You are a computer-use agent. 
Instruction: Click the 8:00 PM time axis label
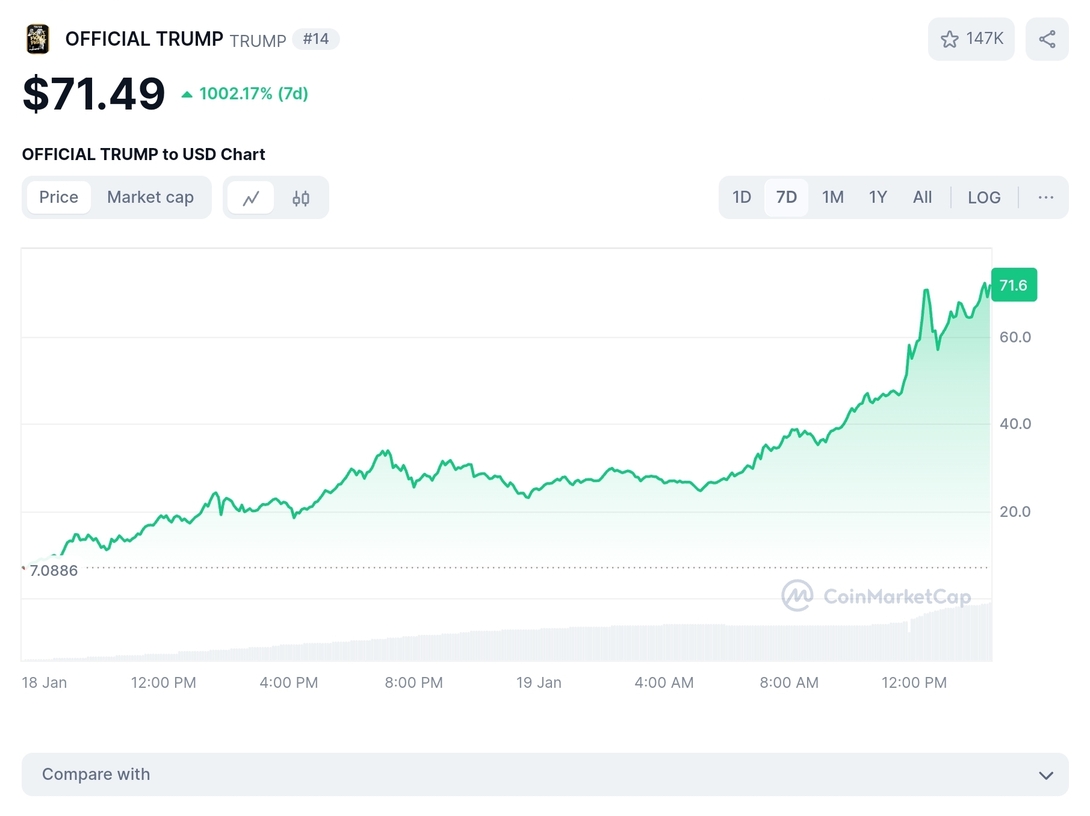point(414,683)
